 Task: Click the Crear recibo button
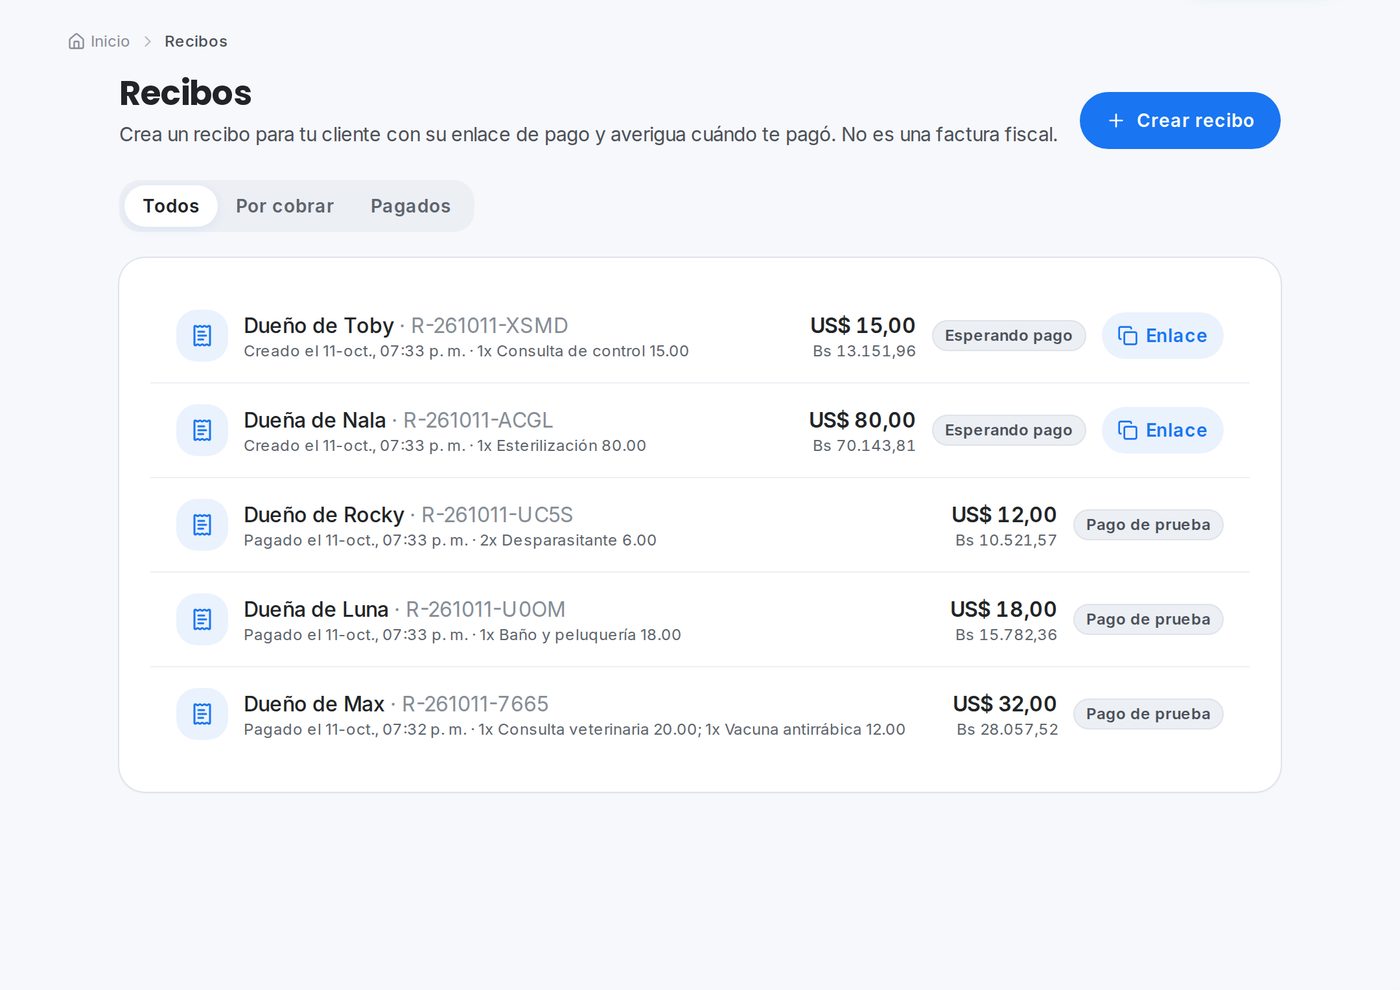[1180, 120]
